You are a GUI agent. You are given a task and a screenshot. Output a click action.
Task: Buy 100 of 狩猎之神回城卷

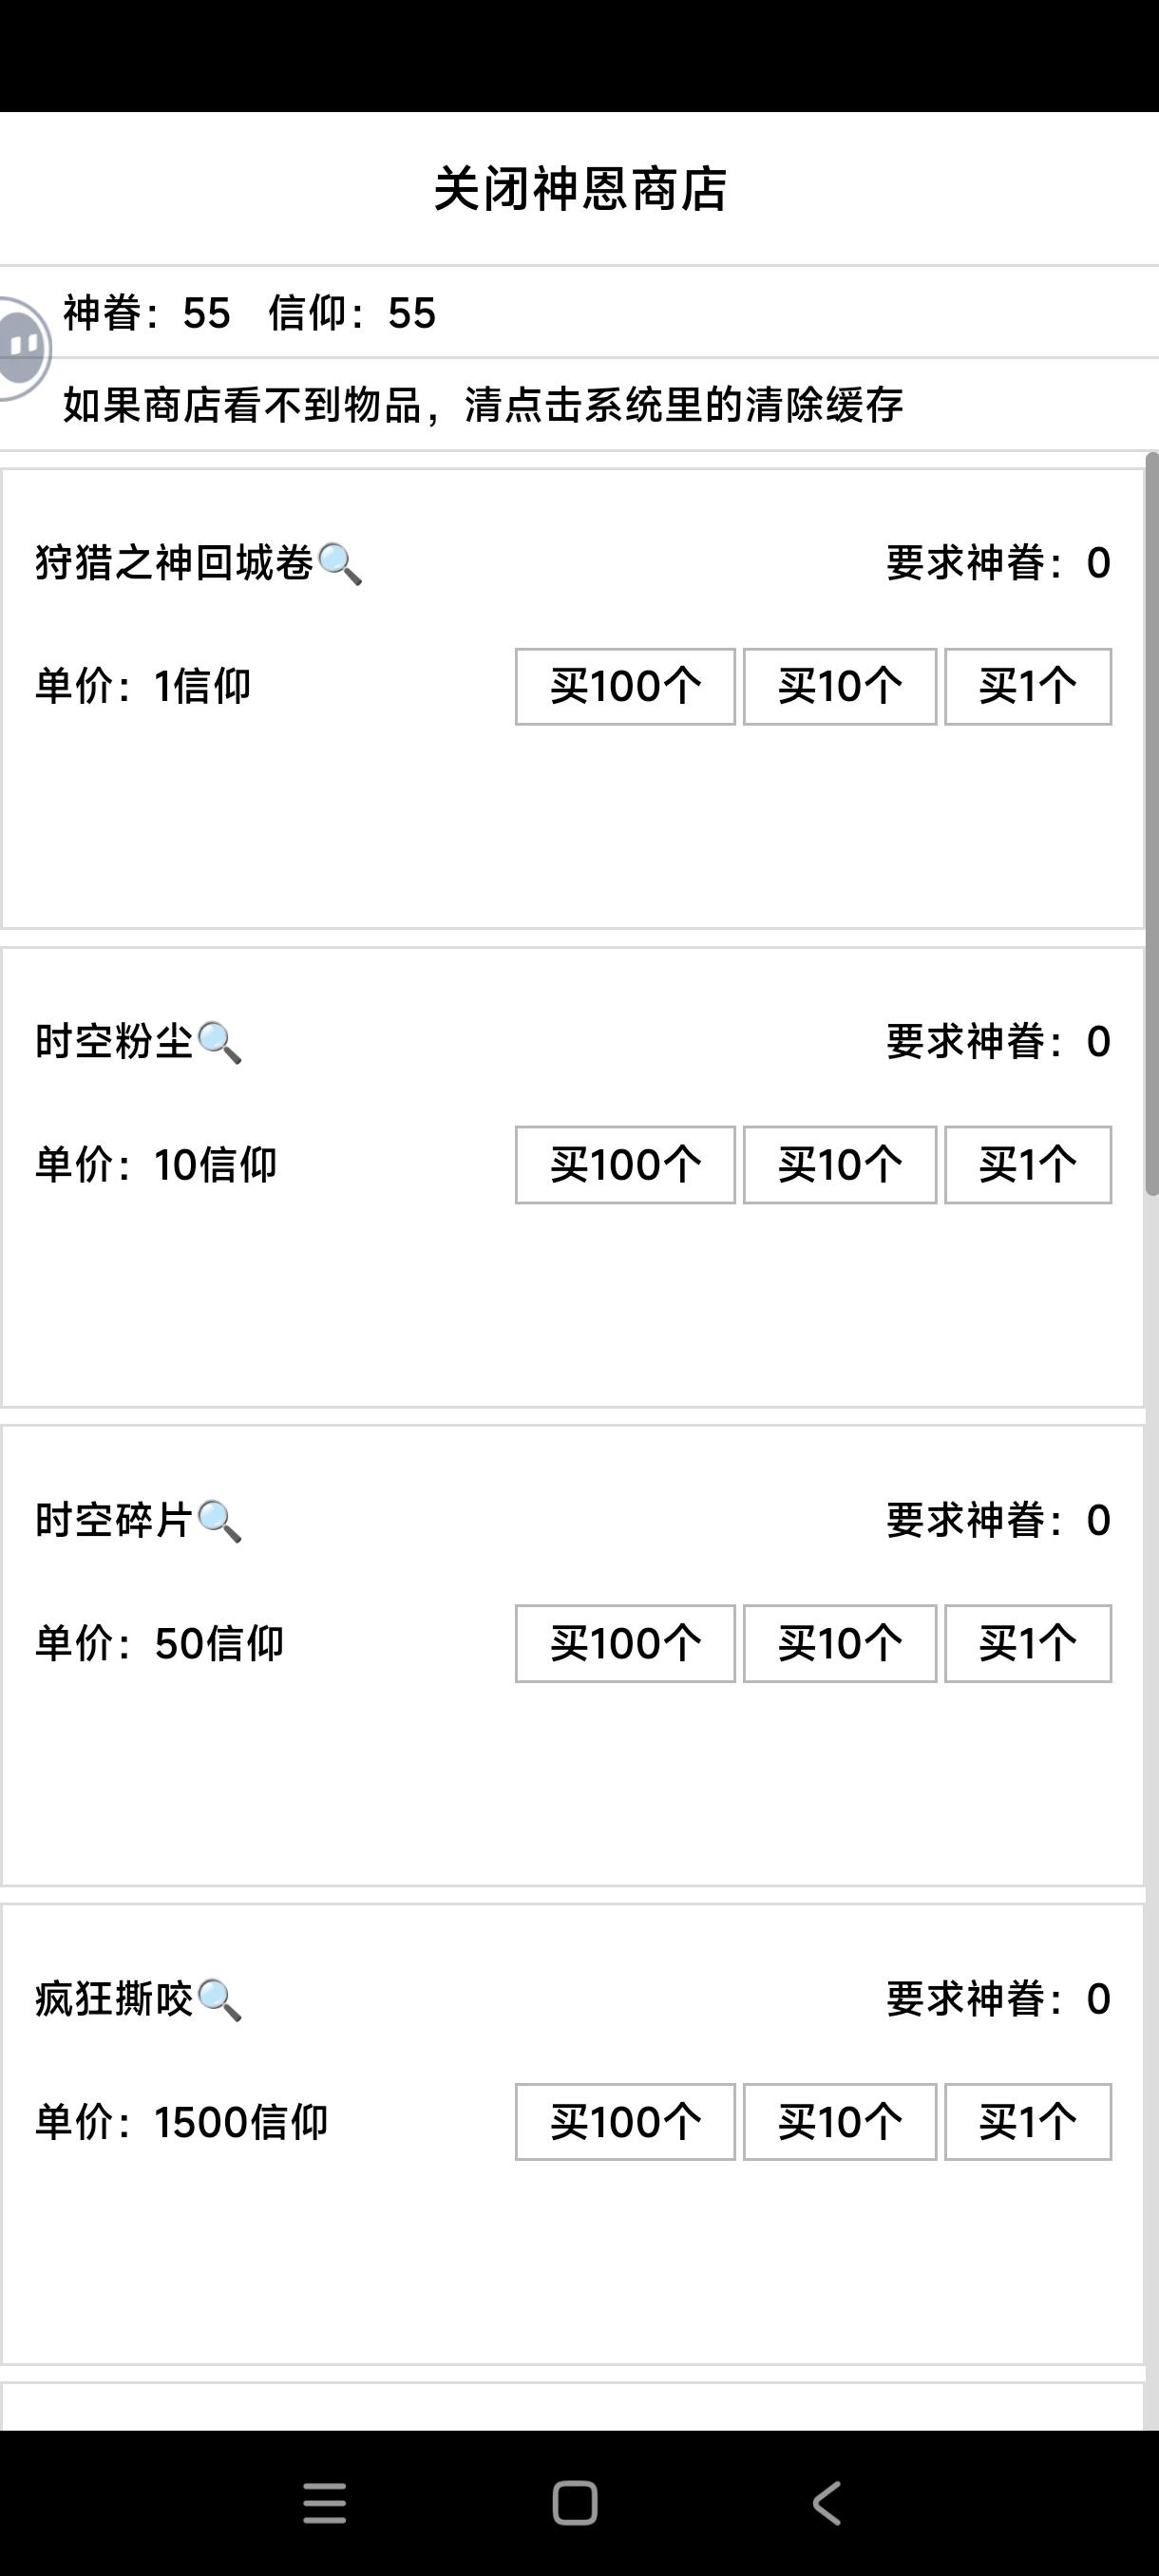point(625,687)
